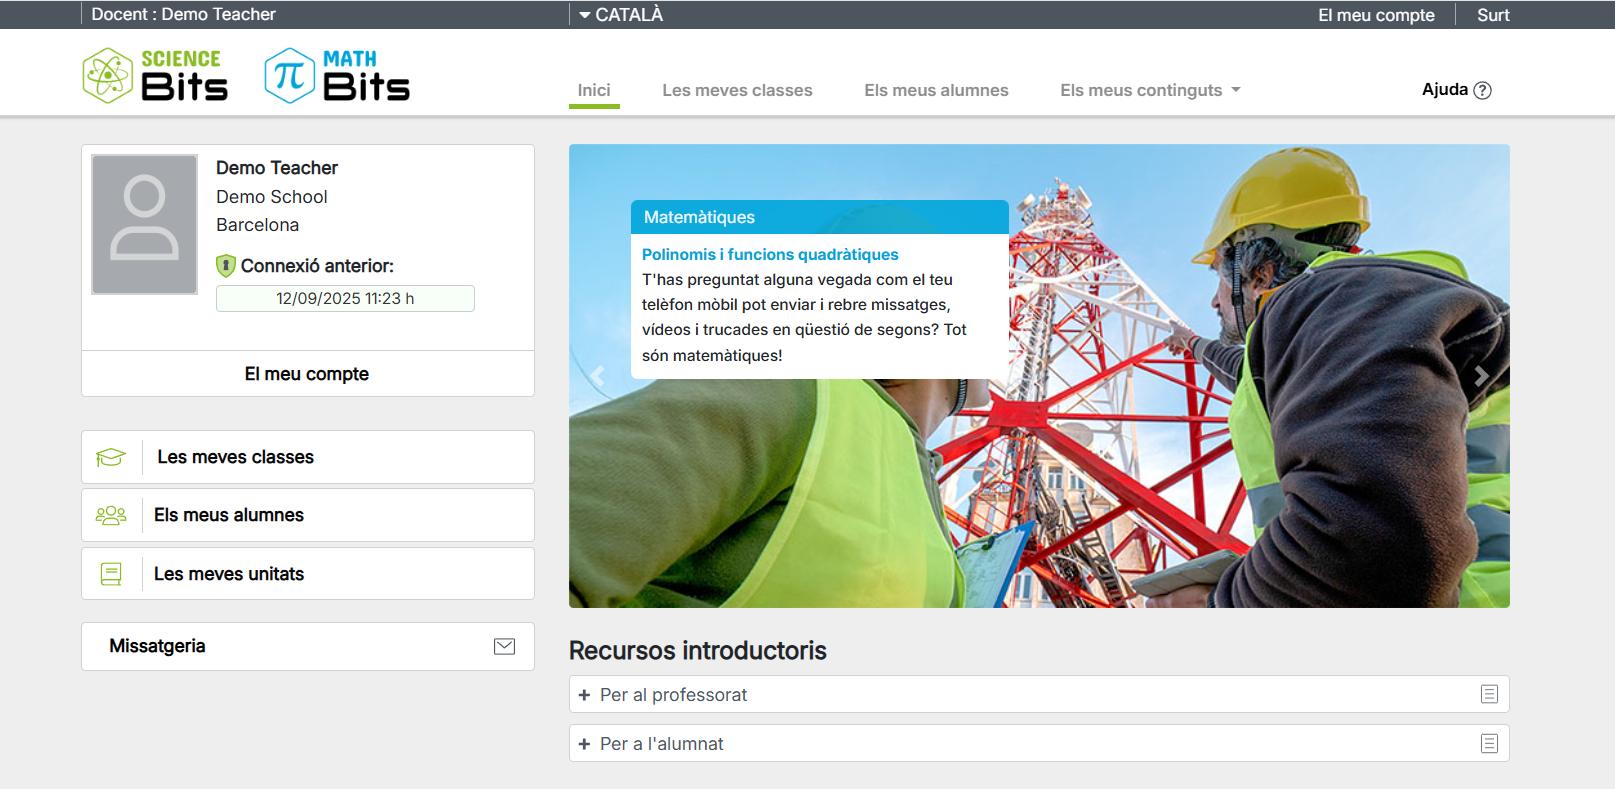This screenshot has width=1615, height=789.
Task: Click Surt to log out
Action: click(1492, 15)
